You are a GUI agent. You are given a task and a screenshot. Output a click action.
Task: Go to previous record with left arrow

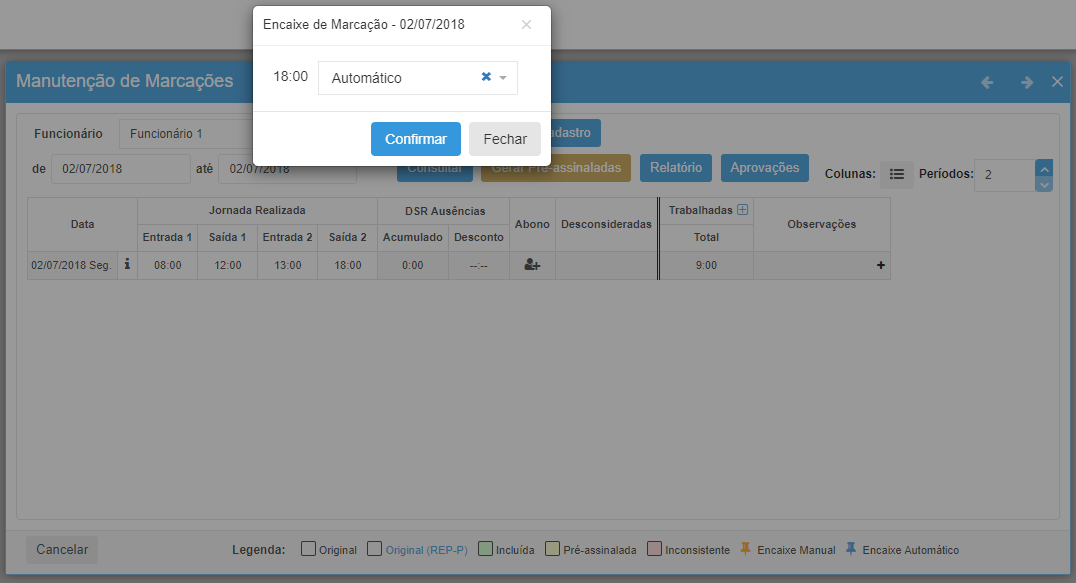click(987, 83)
